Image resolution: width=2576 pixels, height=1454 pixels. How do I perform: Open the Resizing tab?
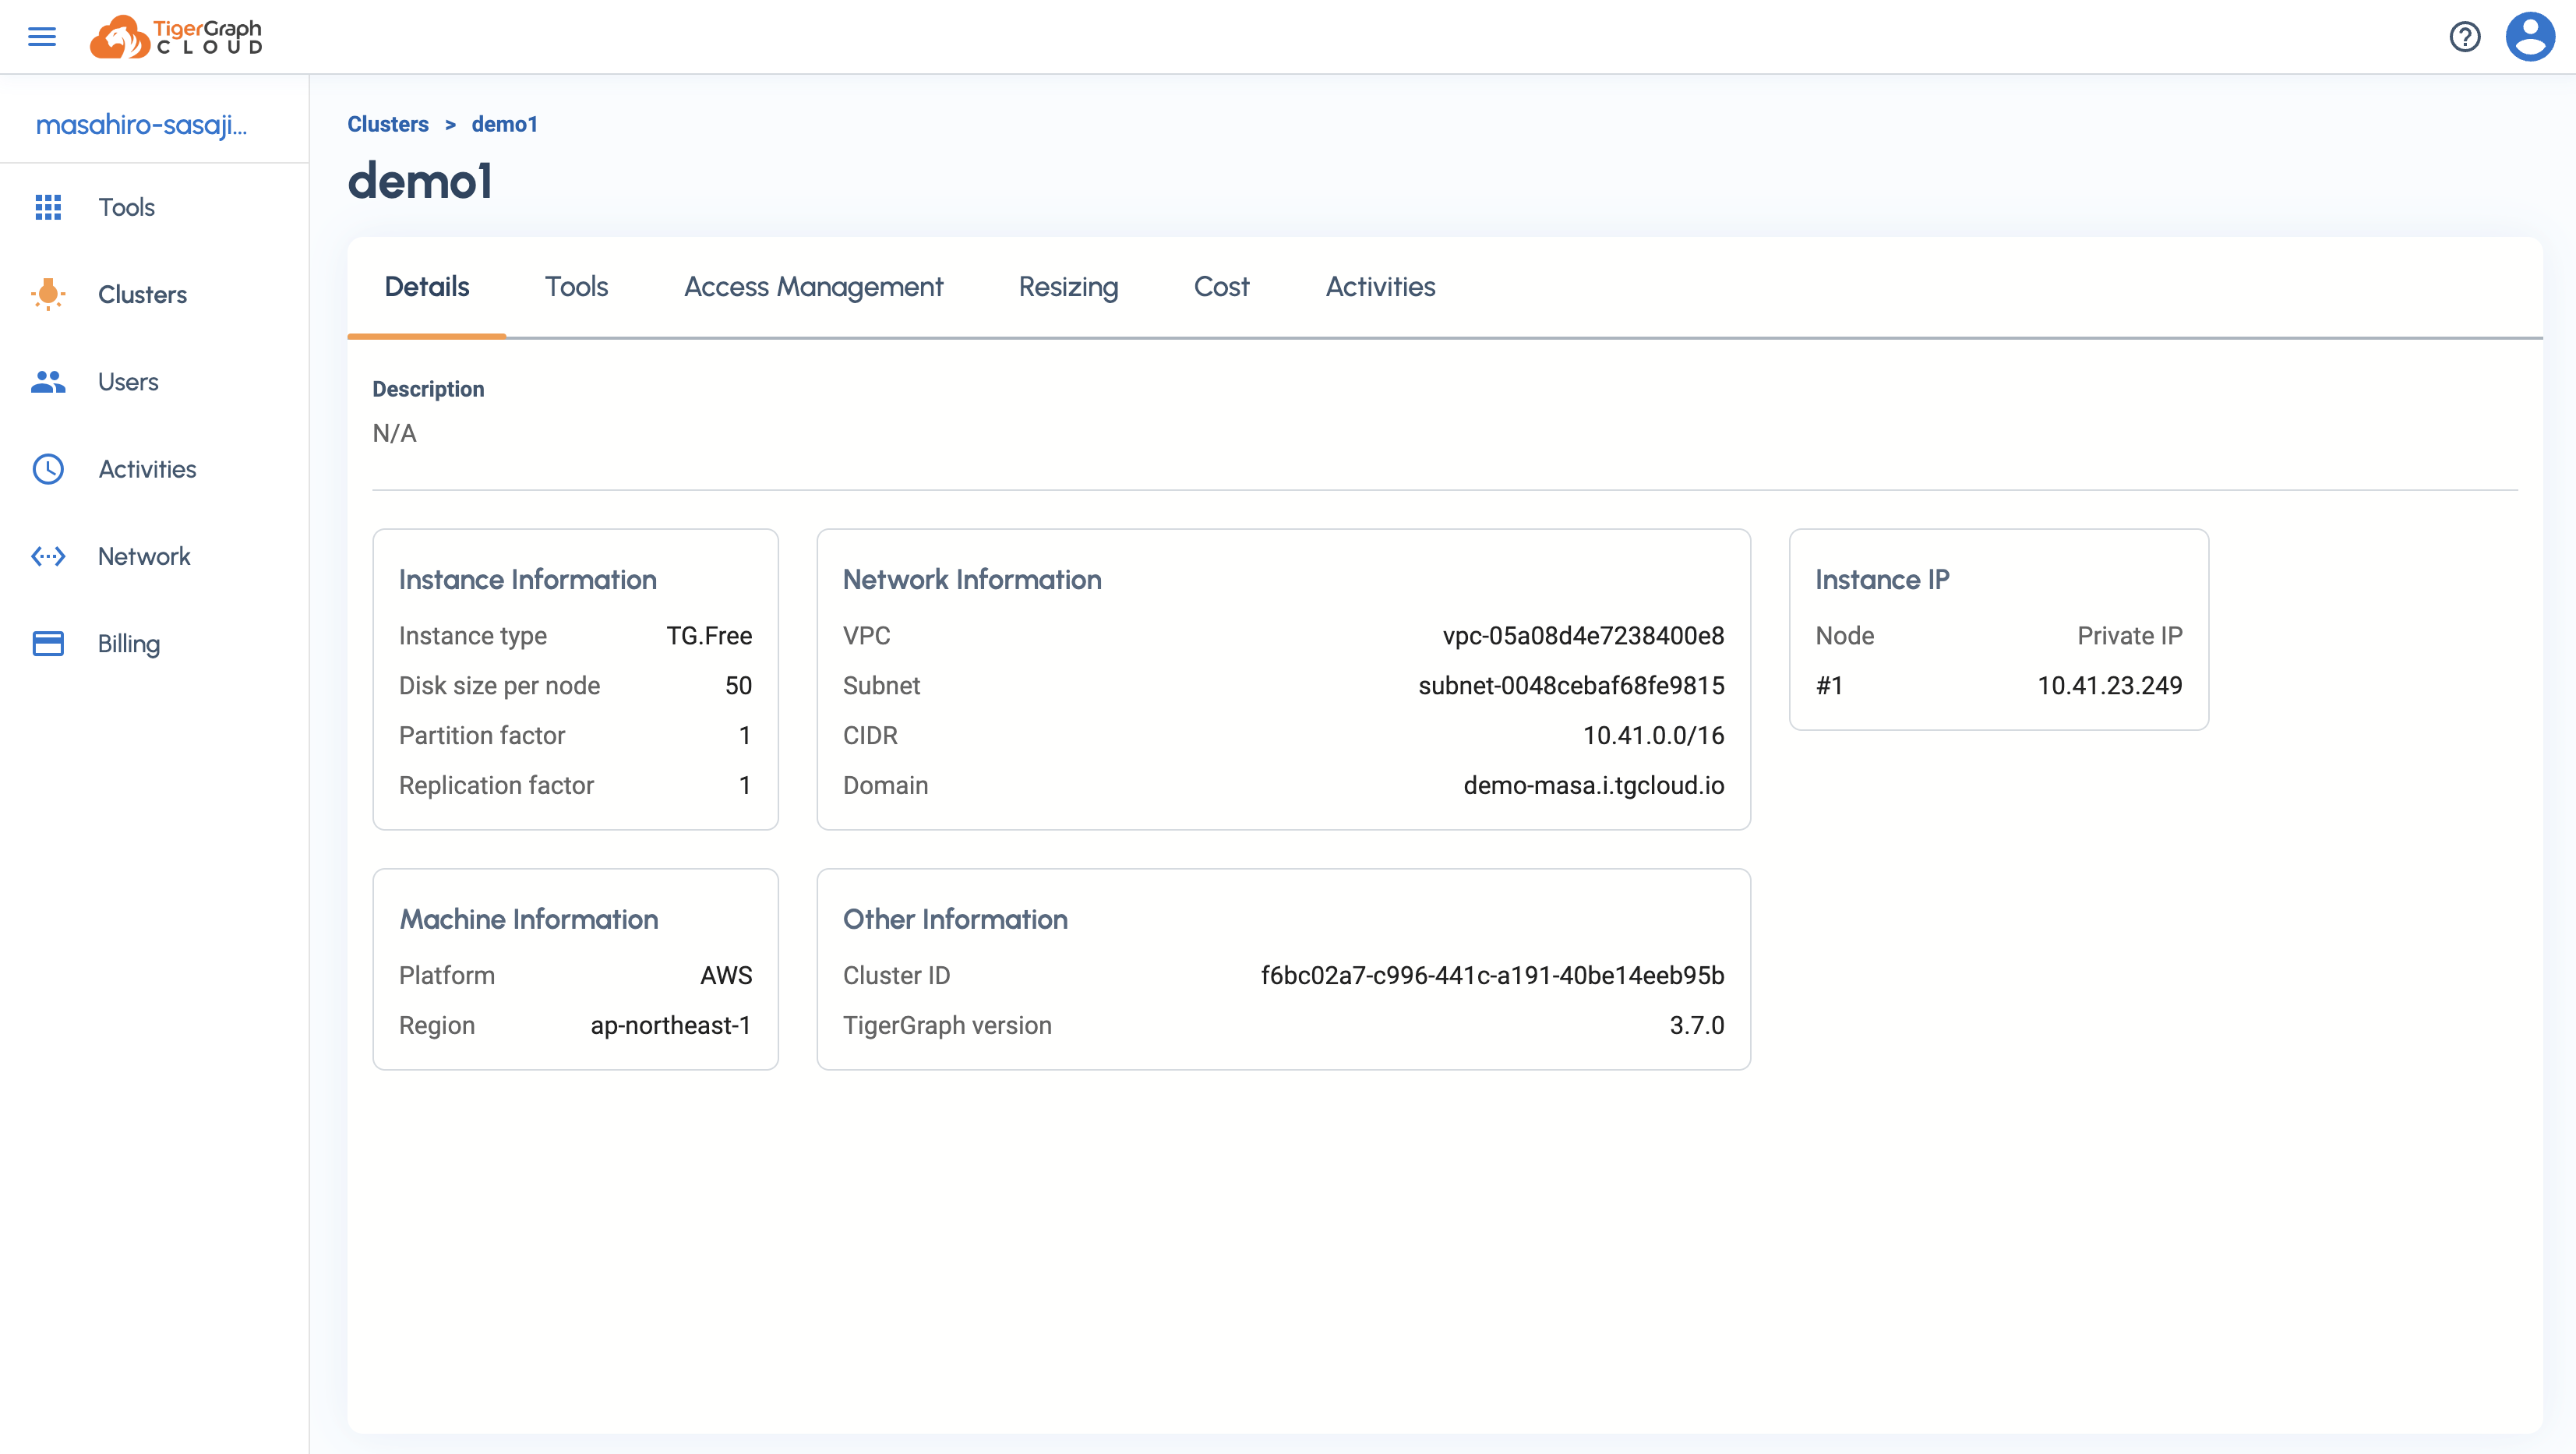pyautogui.click(x=1068, y=287)
